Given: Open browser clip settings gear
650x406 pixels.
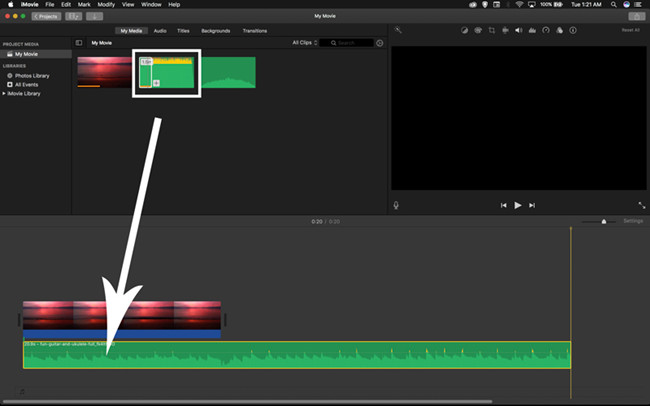Looking at the screenshot, I should [379, 43].
